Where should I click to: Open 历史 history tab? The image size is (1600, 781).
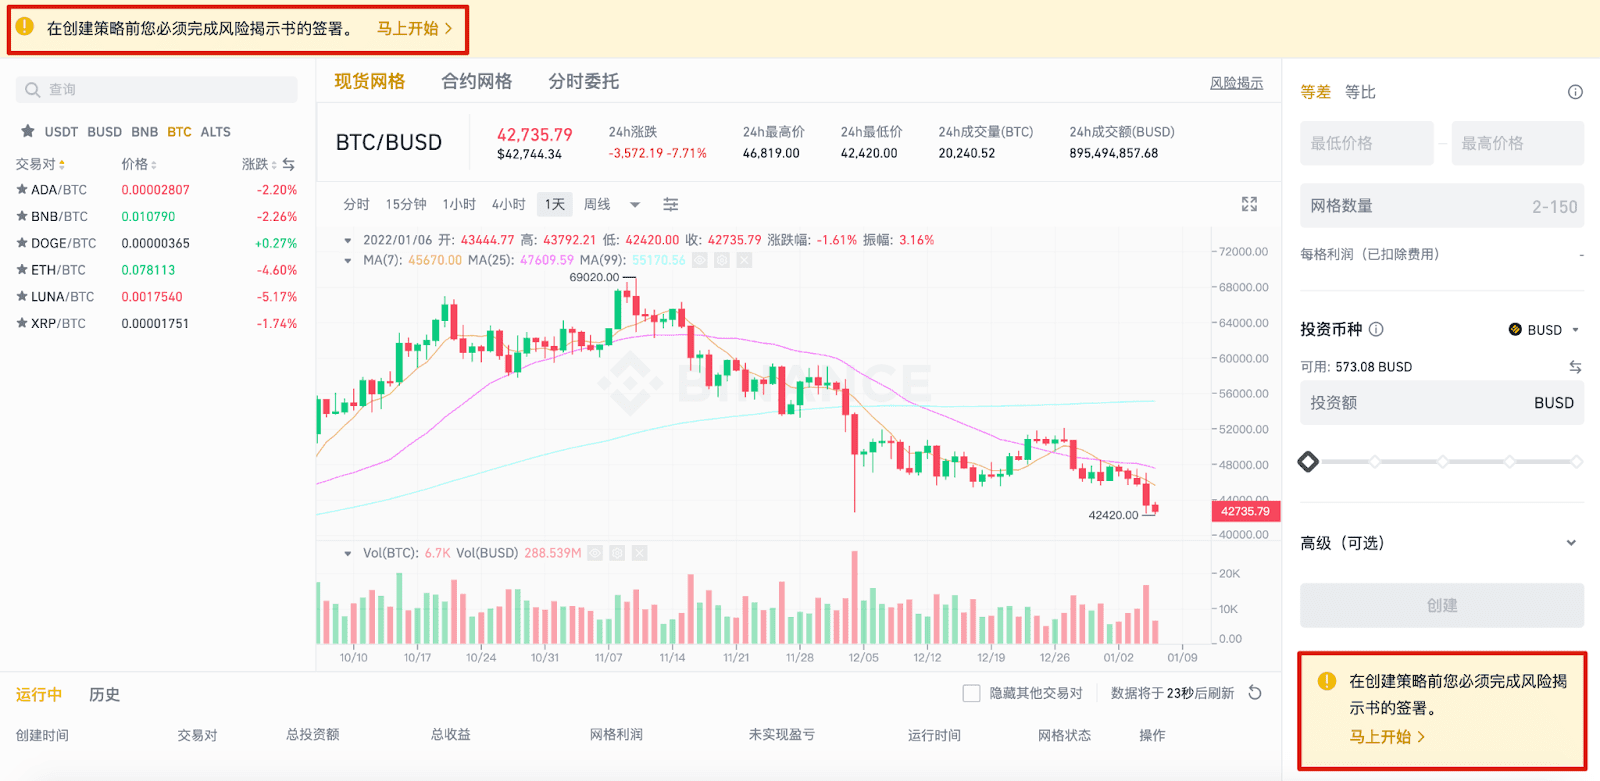click(x=104, y=694)
